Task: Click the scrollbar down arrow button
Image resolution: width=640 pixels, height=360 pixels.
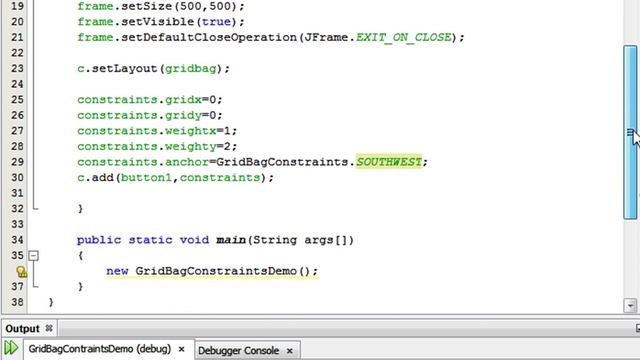Action: tap(630, 305)
